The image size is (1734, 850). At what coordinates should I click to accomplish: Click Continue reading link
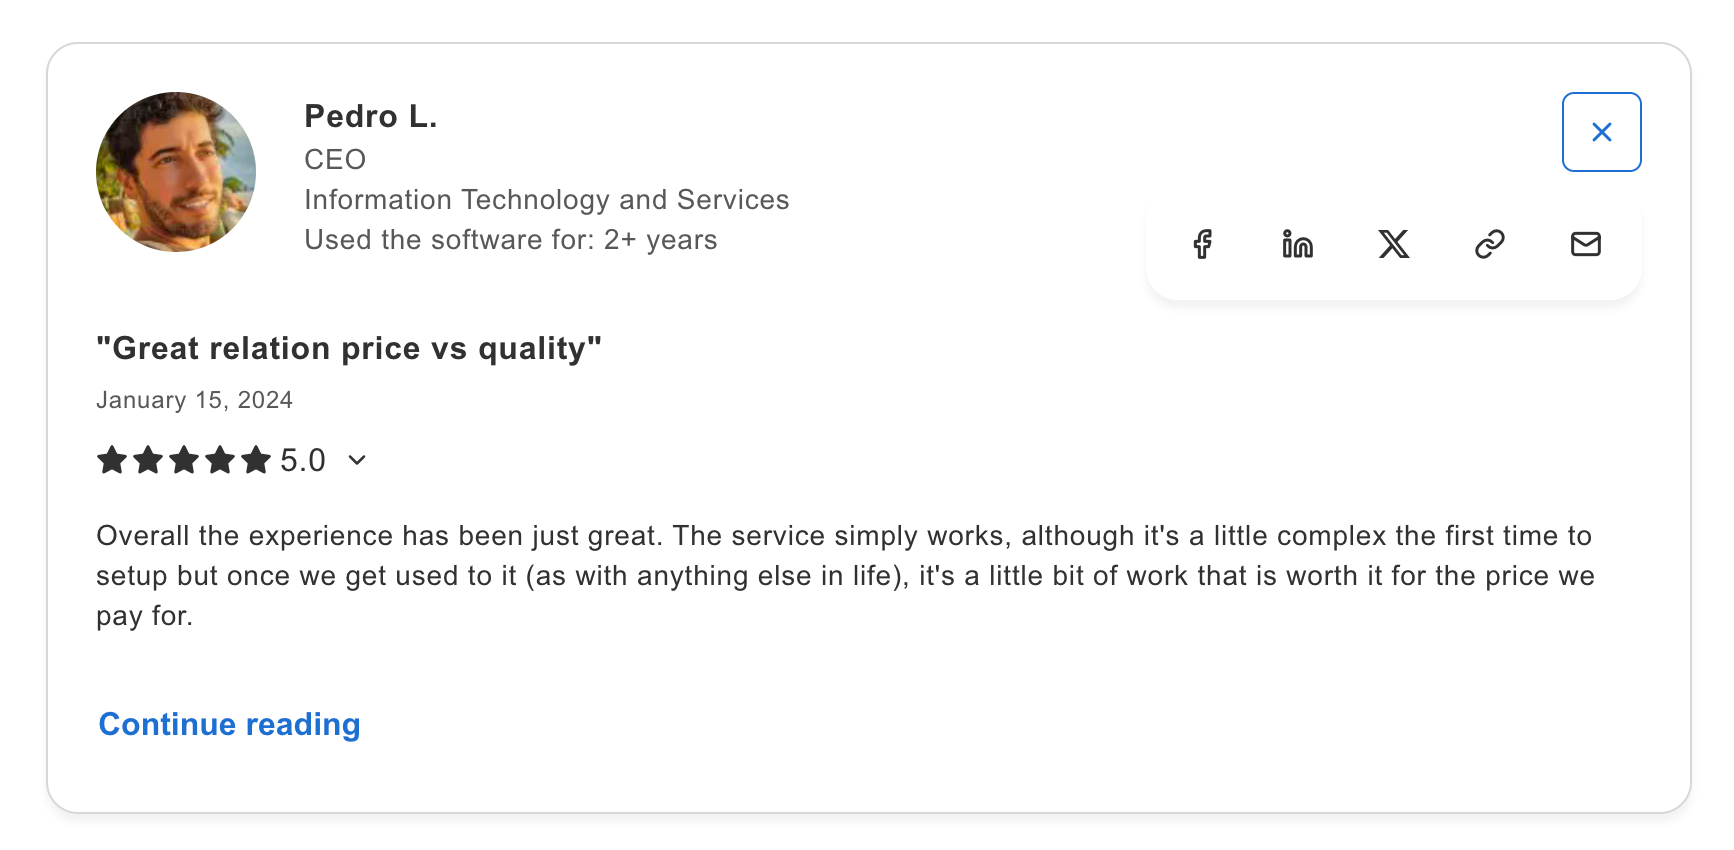coord(229,724)
